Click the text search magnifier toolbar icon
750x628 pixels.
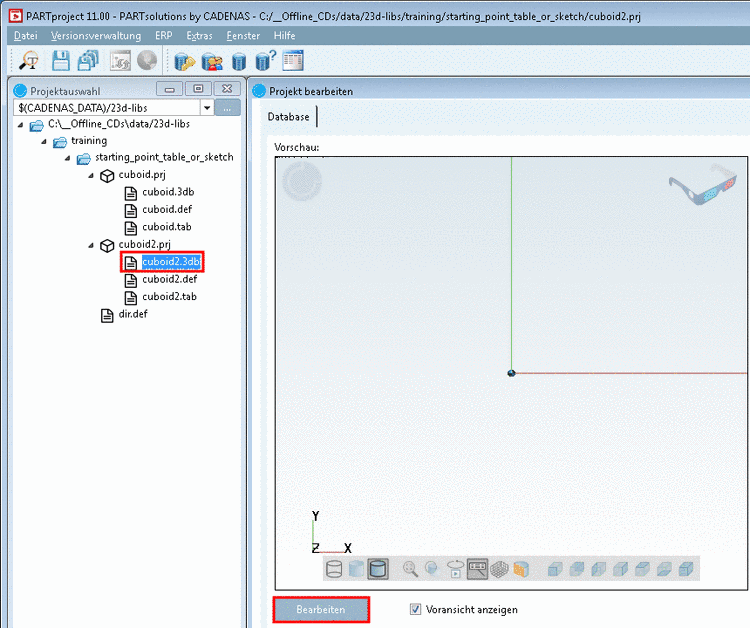point(29,61)
